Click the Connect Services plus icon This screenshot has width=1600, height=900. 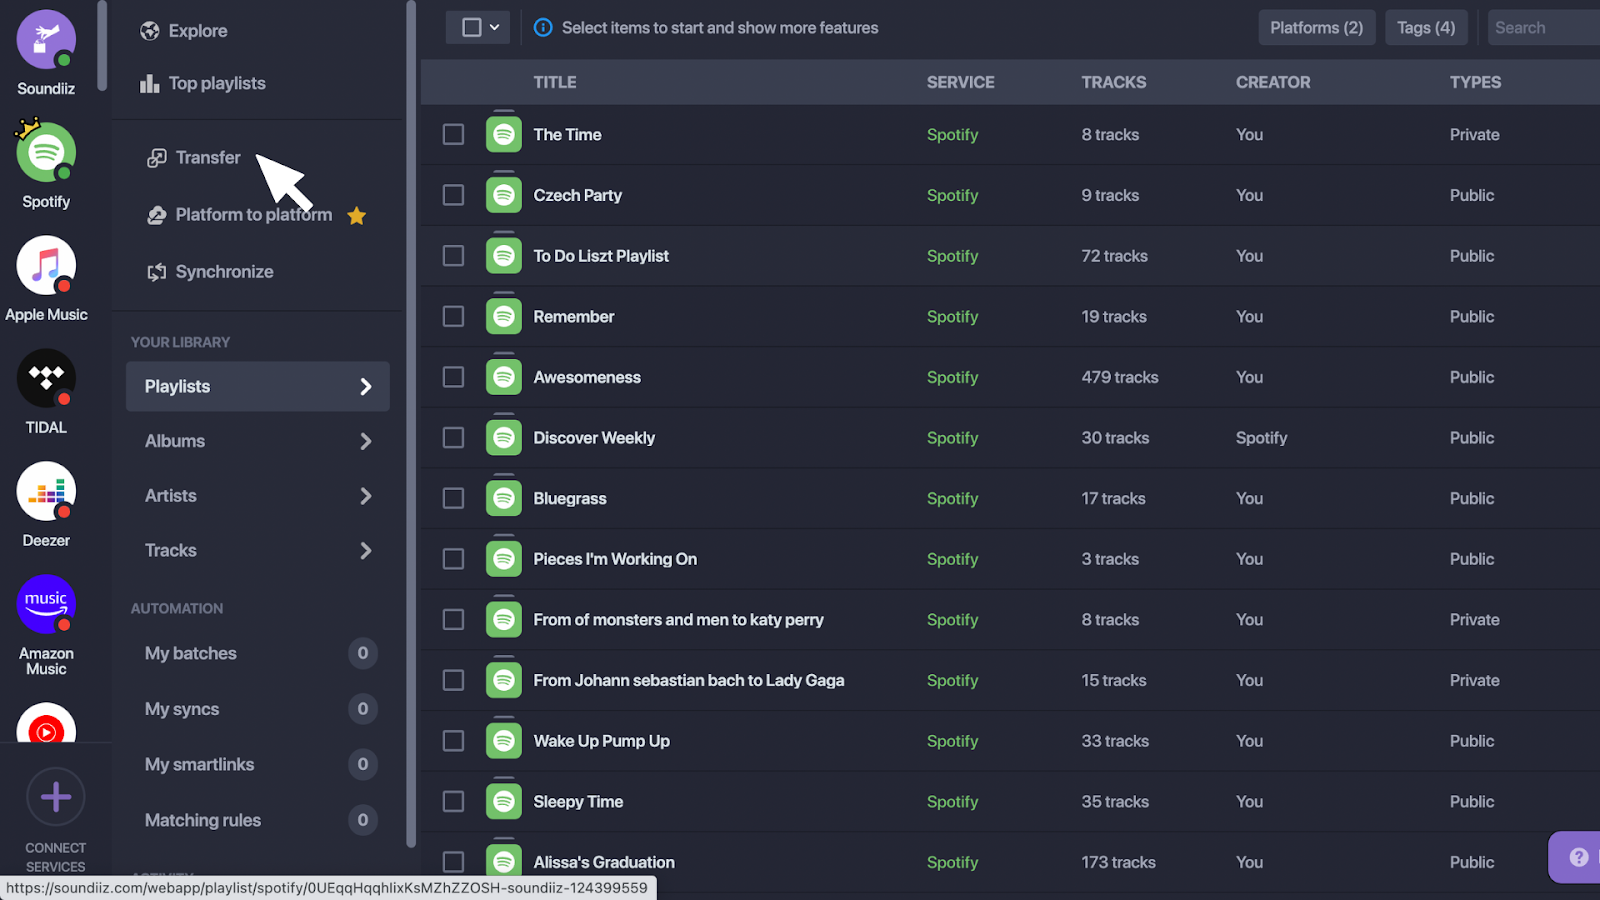point(56,797)
